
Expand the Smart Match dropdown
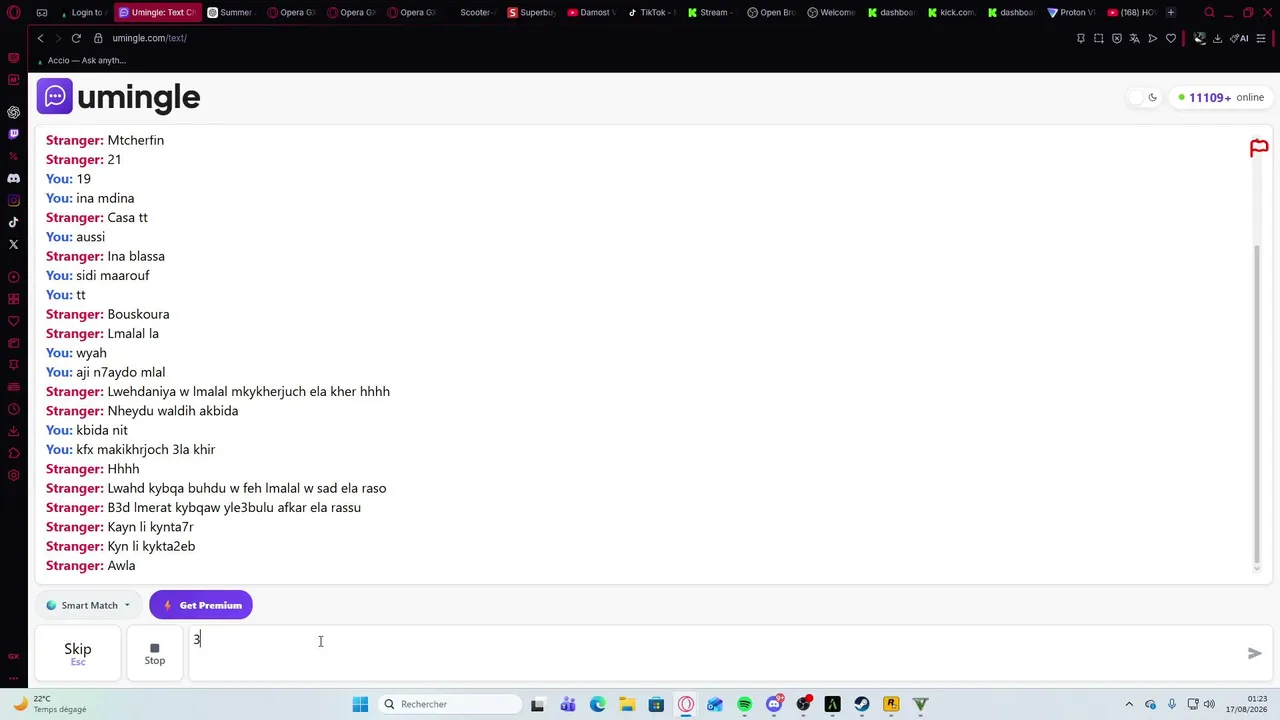point(88,605)
